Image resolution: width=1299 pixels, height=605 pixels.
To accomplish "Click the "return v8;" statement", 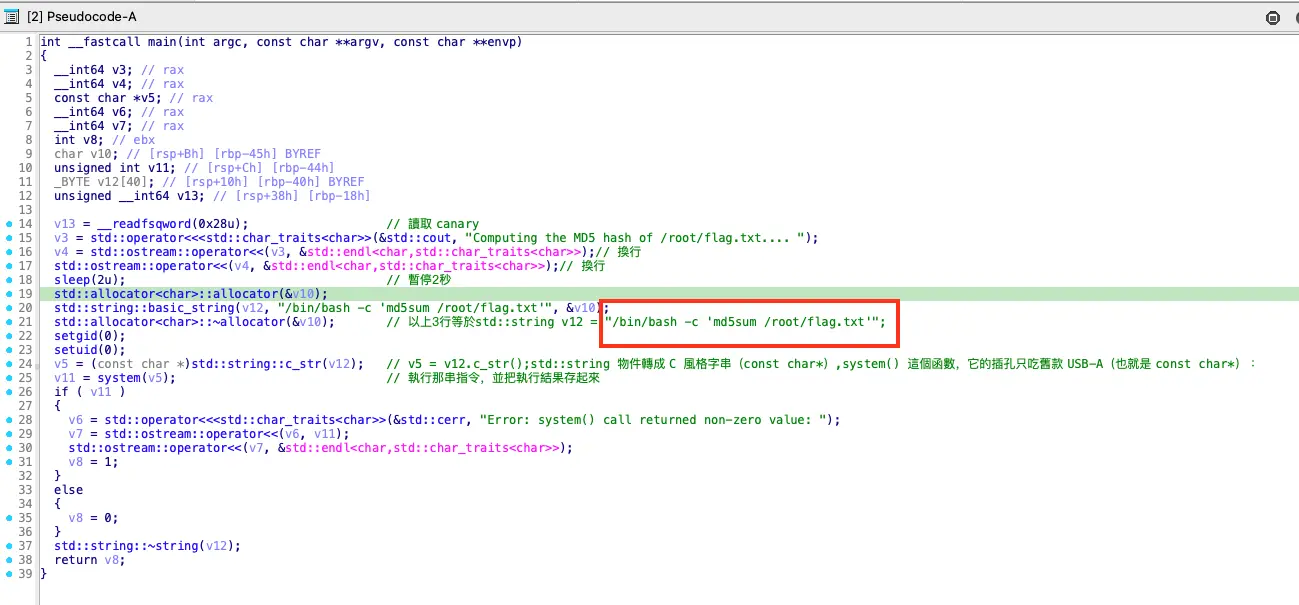I will [x=90, y=560].
